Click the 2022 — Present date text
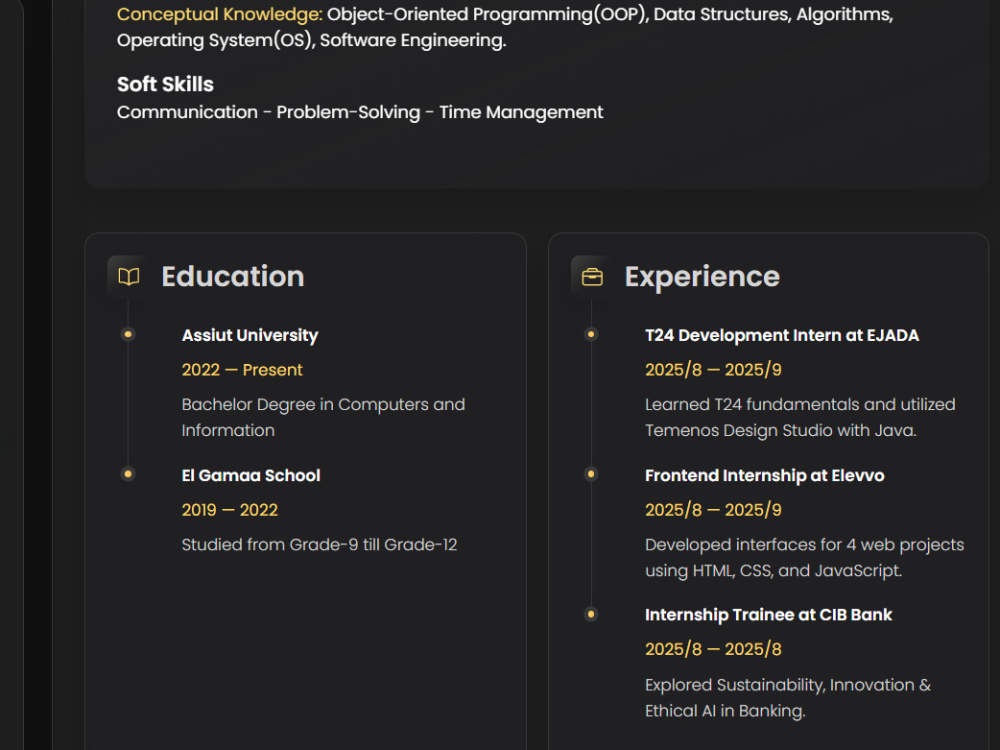This screenshot has height=750, width=1000. click(242, 370)
